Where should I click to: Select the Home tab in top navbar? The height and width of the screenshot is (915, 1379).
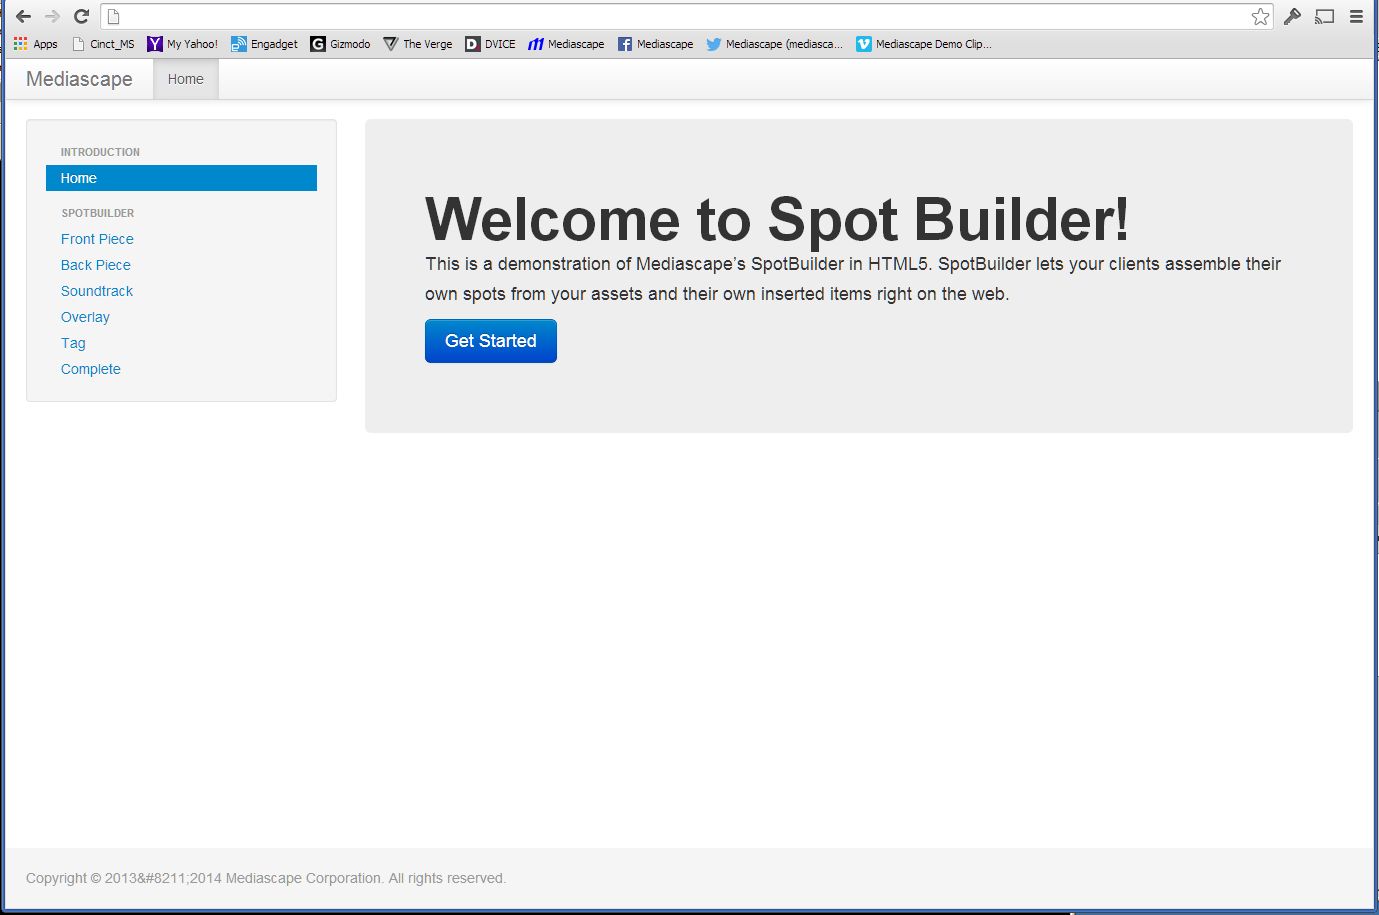pos(186,79)
